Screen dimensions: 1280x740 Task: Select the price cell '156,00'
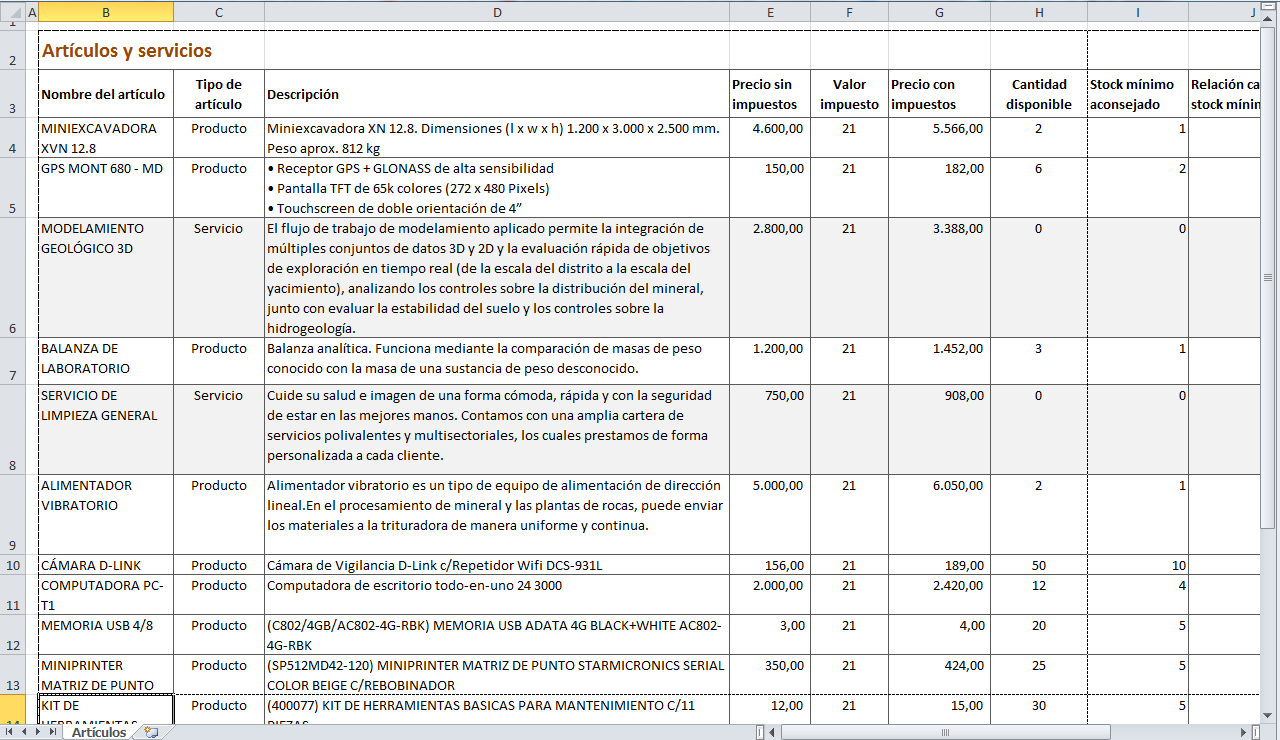[x=770, y=565]
